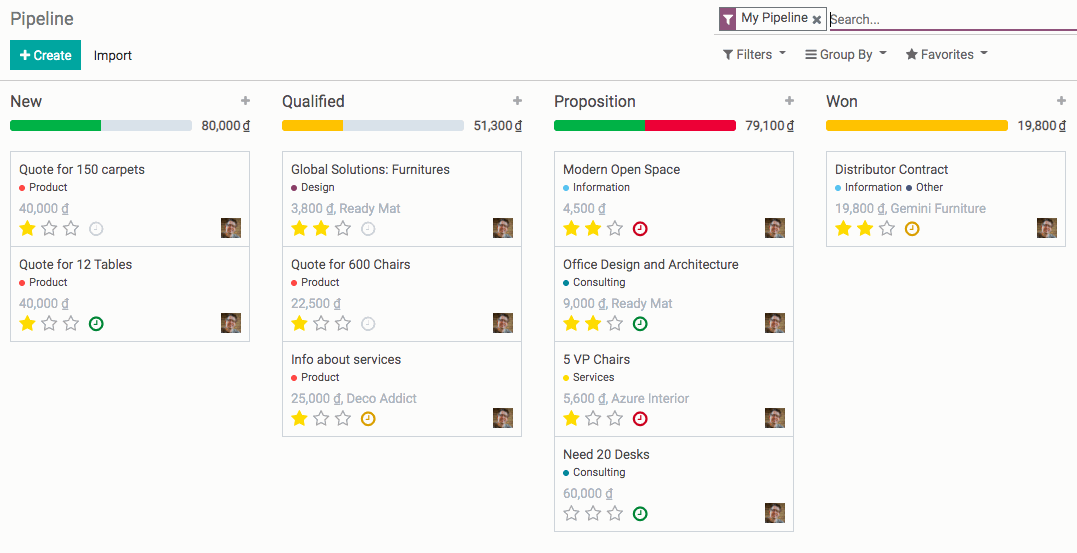
Task: Open the Global Solutions: Furnitures card
Action: tap(370, 170)
